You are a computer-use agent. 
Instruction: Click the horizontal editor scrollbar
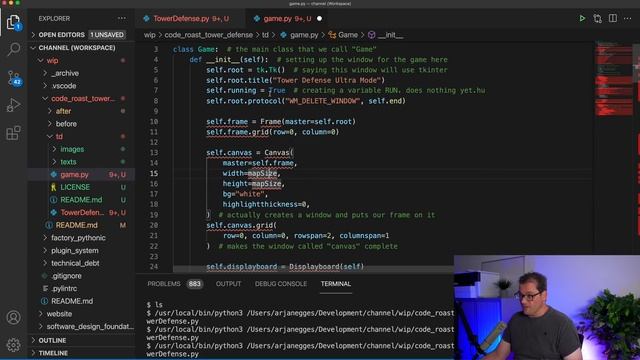point(313,269)
